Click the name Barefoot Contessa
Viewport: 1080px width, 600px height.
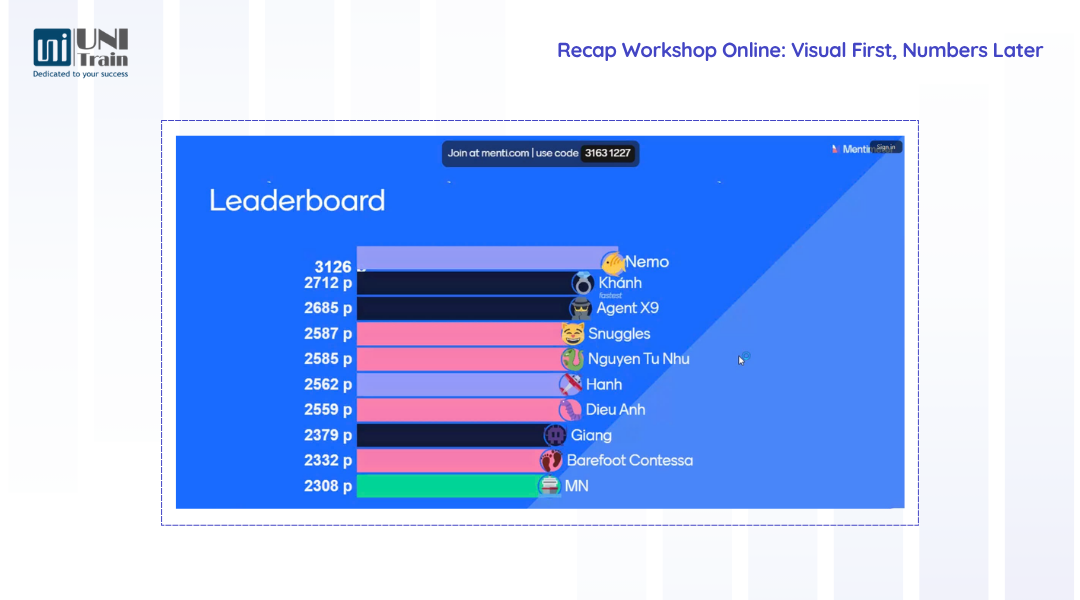tap(630, 461)
